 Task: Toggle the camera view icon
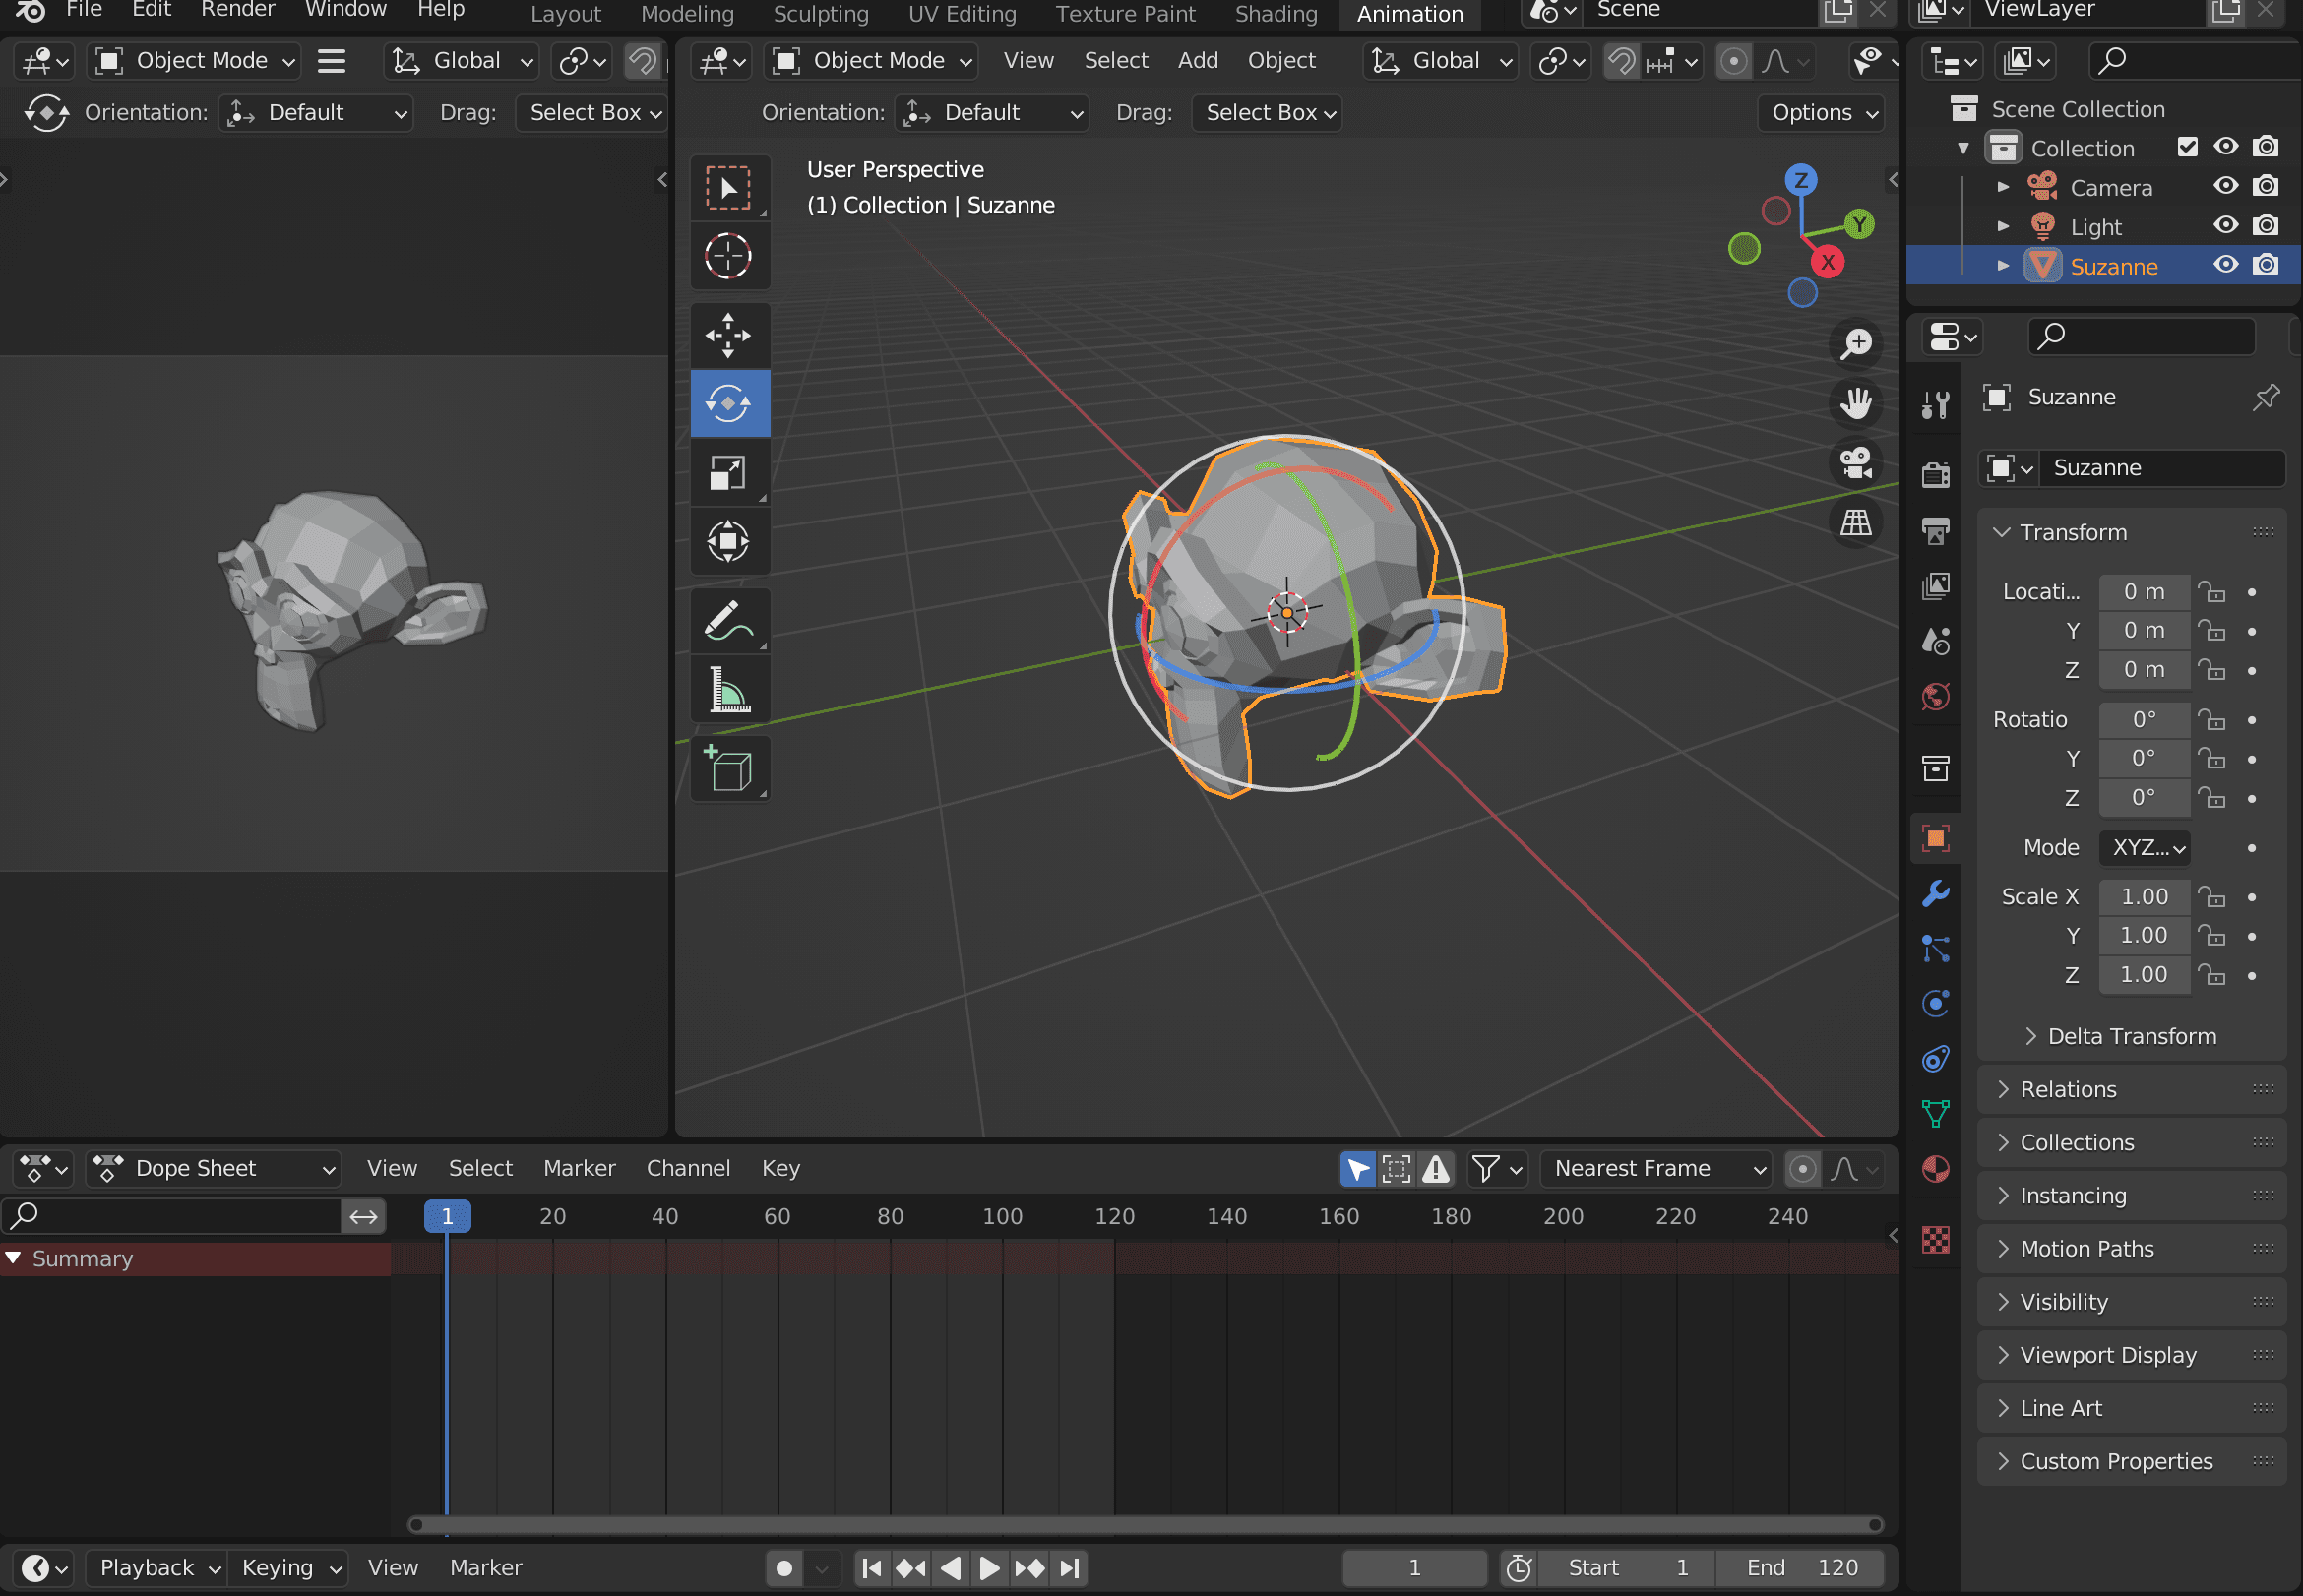coord(1856,463)
